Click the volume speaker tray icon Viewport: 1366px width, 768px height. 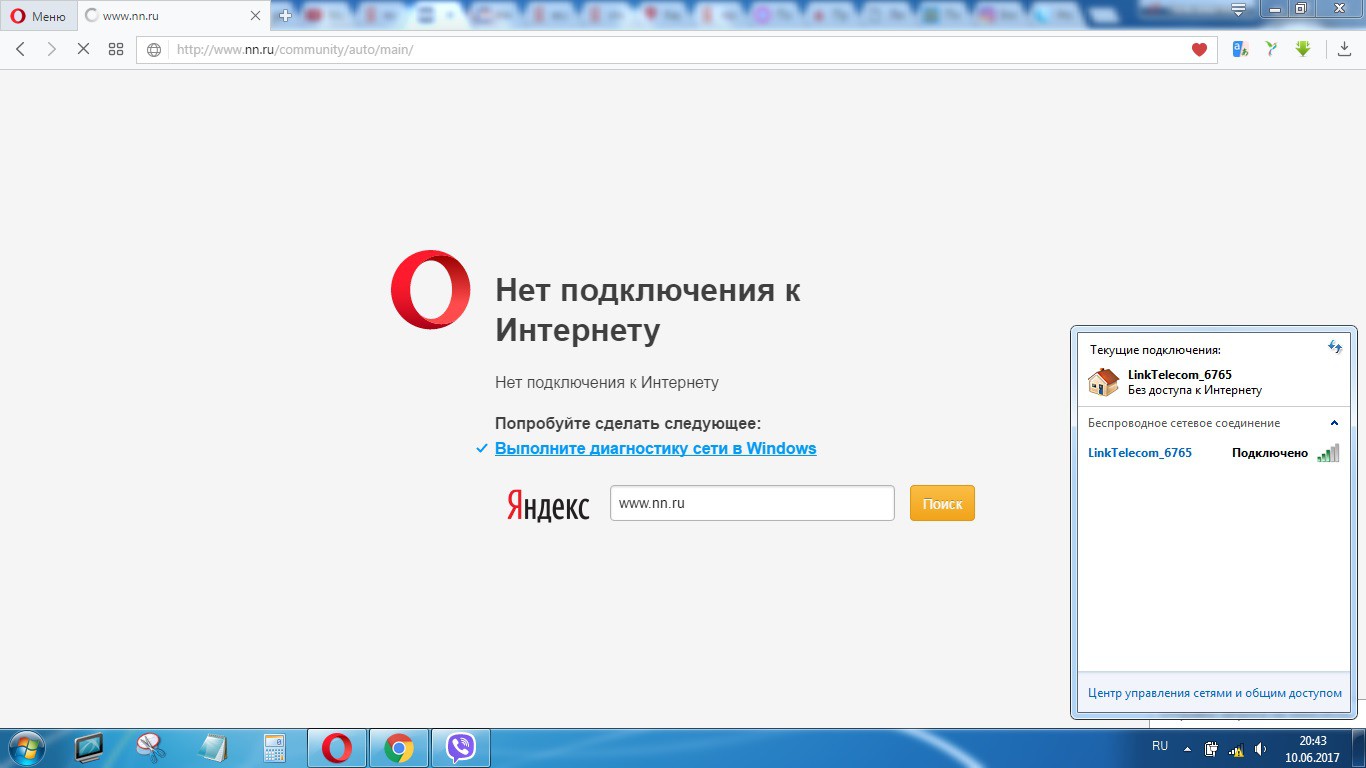coord(1261,748)
